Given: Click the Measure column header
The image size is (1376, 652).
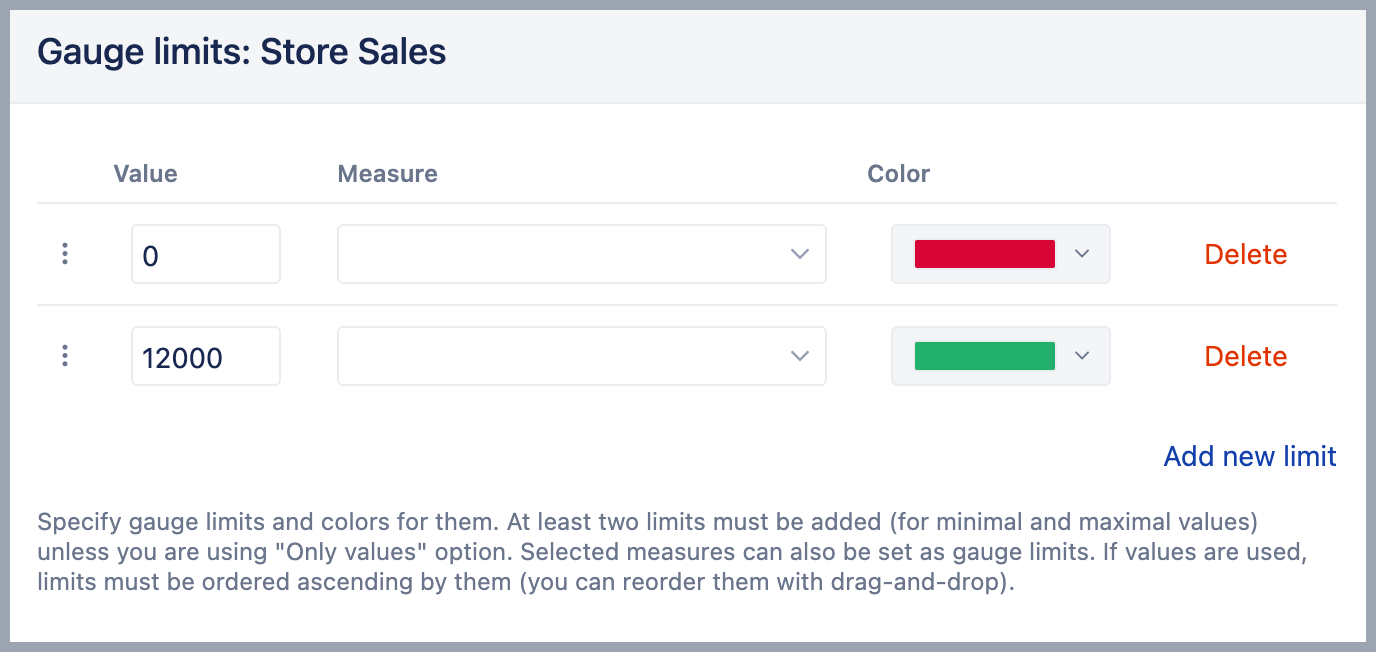Looking at the screenshot, I should 387,174.
